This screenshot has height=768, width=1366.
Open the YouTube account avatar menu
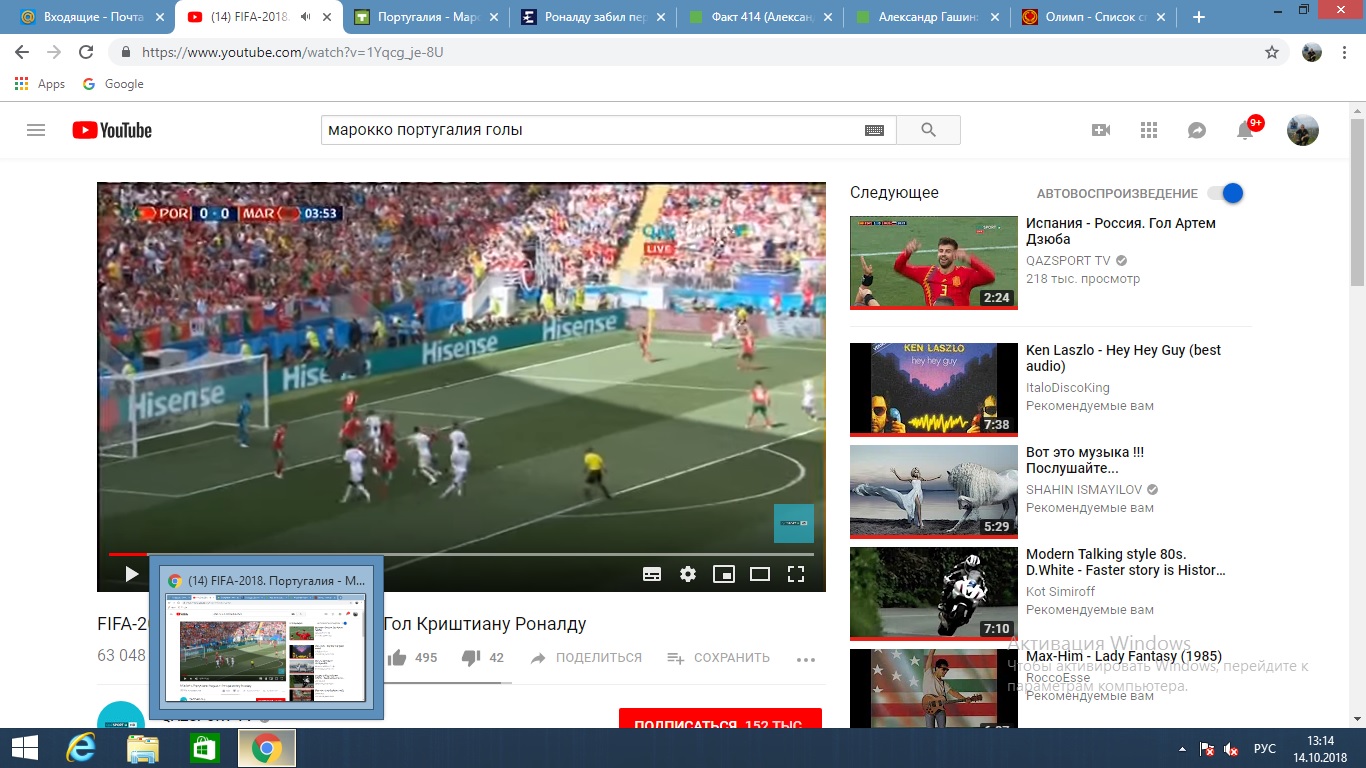1302,130
